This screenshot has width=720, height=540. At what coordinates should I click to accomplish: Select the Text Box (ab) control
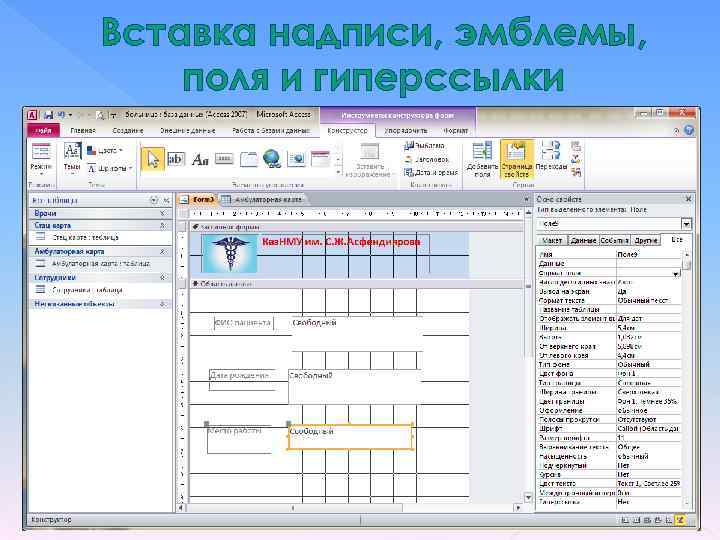176,159
